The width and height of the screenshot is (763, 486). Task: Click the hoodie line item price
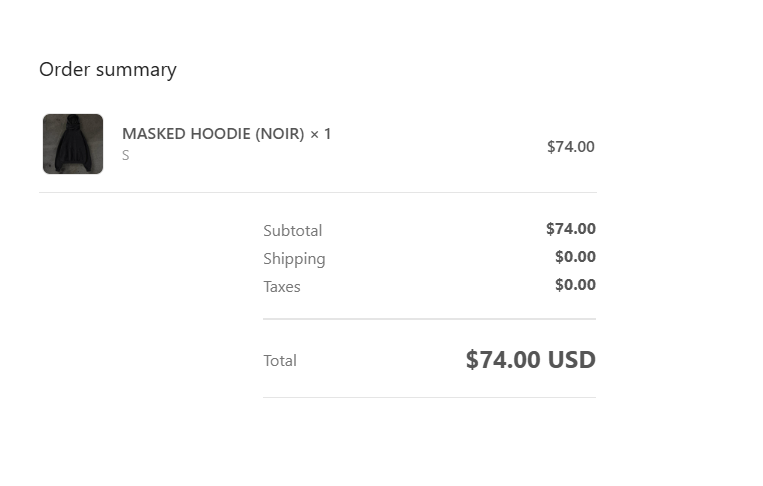pyautogui.click(x=570, y=147)
